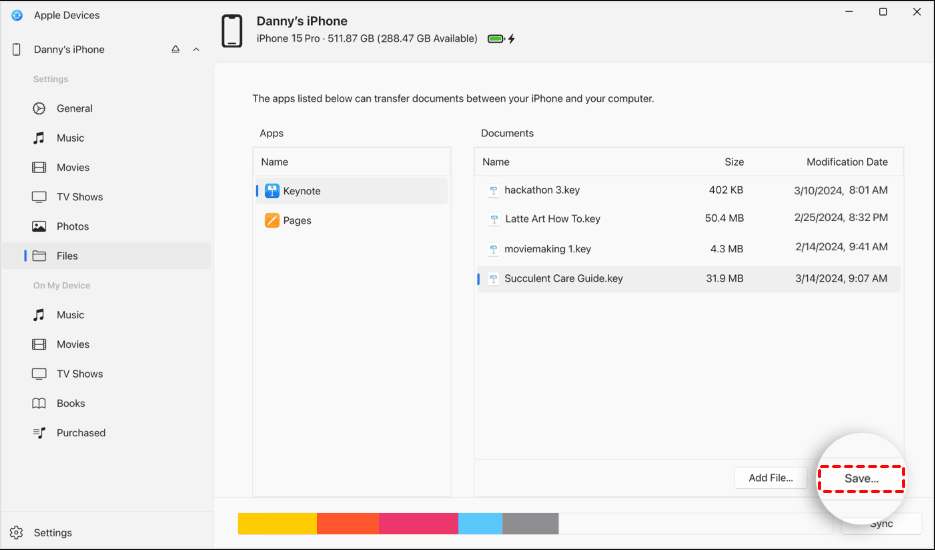Click the large iPhone device icon in header
This screenshot has height=550, width=935.
(232, 31)
